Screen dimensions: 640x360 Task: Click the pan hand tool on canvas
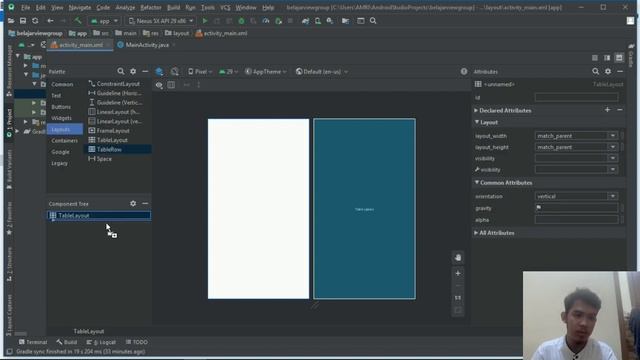click(x=458, y=258)
